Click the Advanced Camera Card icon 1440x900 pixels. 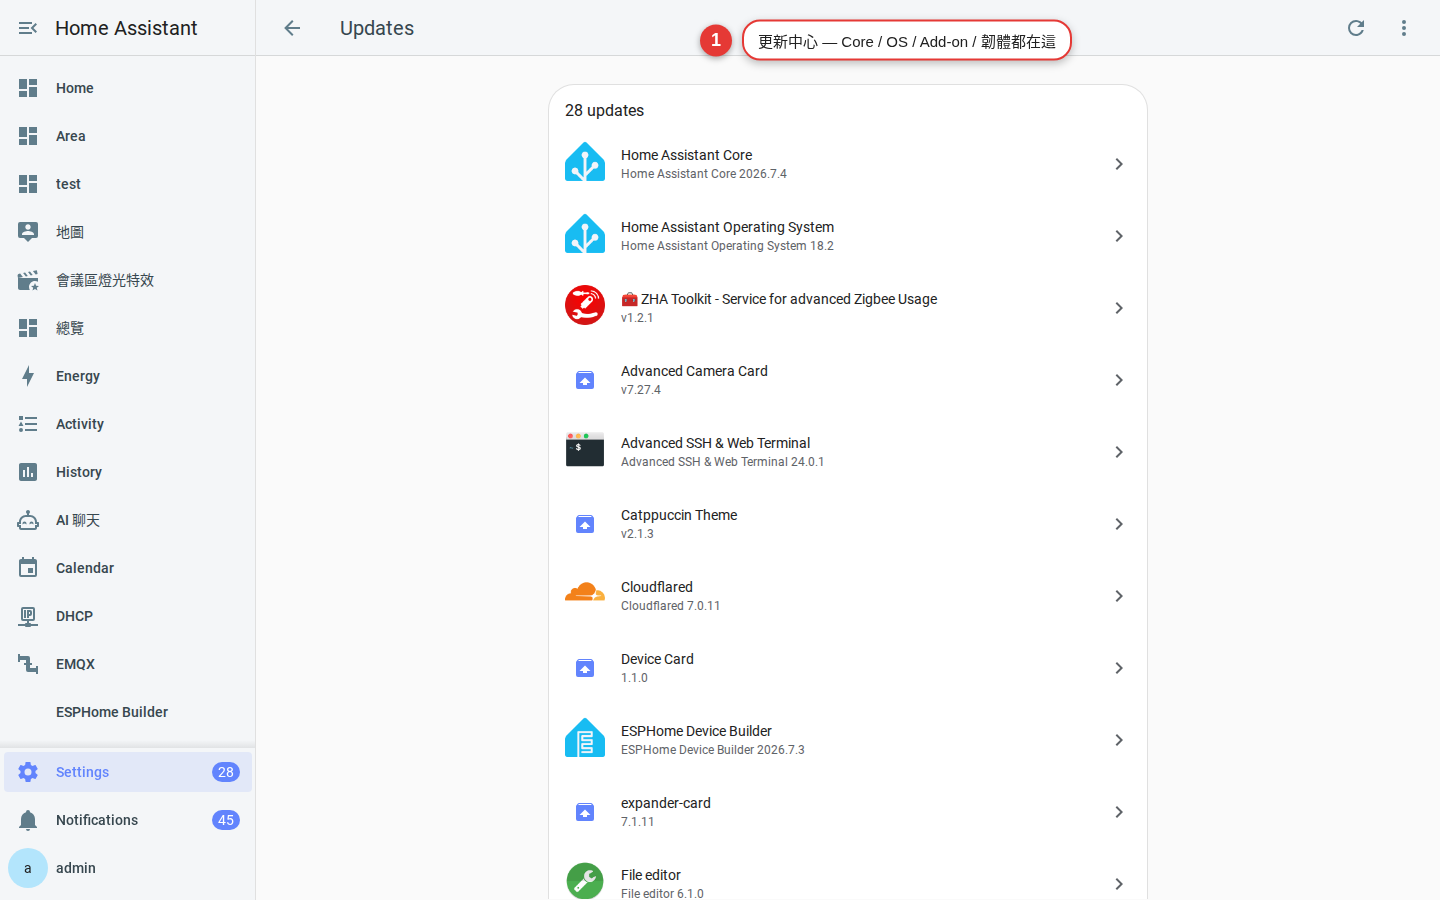(585, 380)
